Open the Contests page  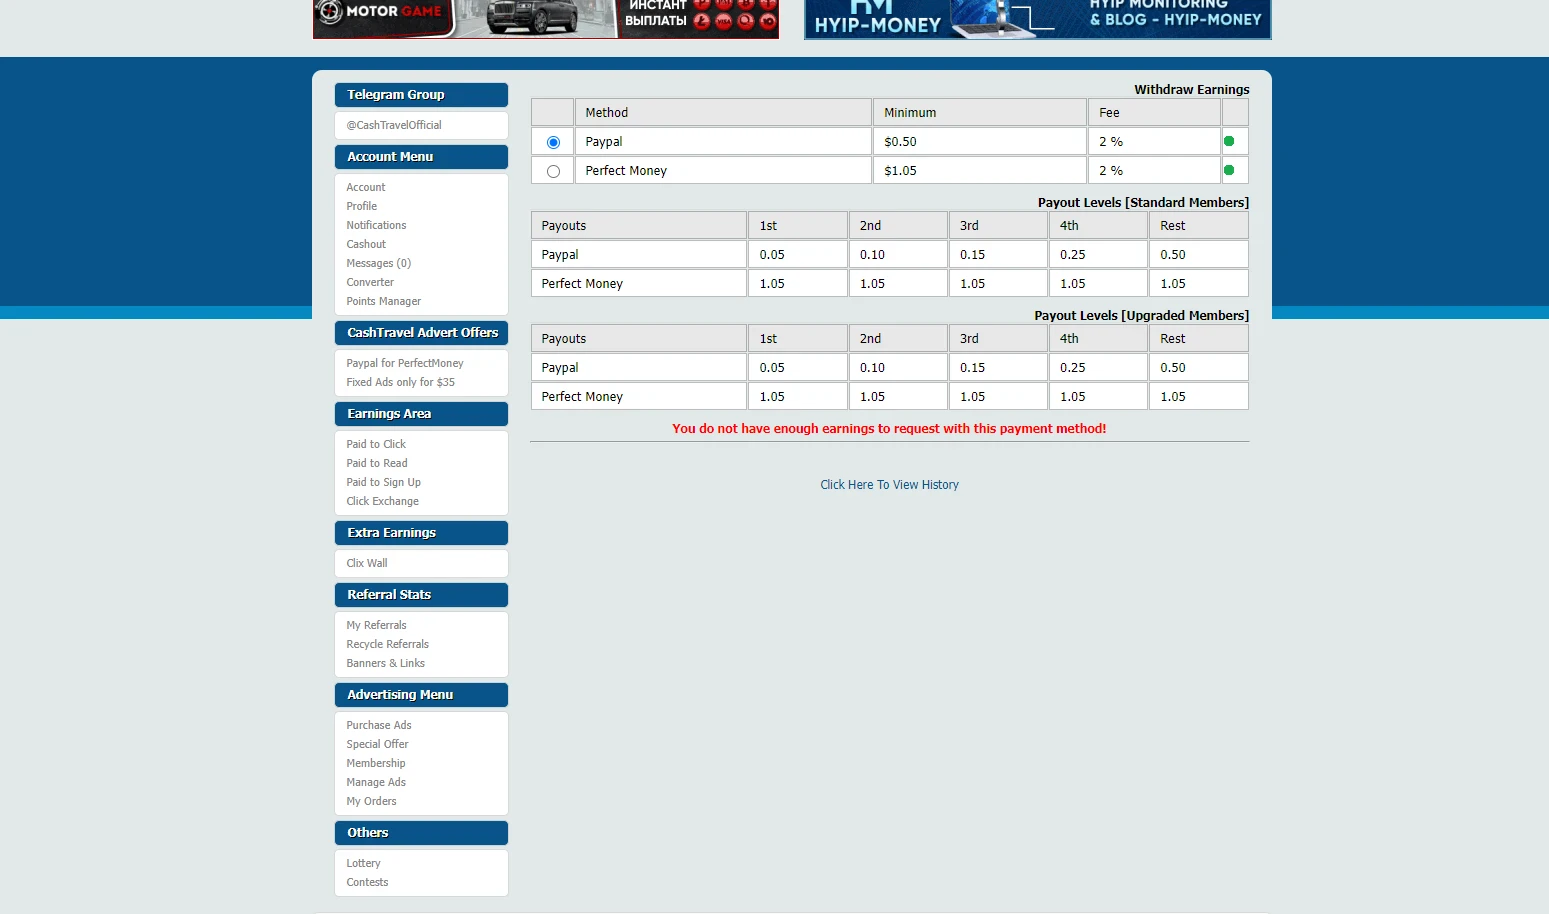pos(367,882)
